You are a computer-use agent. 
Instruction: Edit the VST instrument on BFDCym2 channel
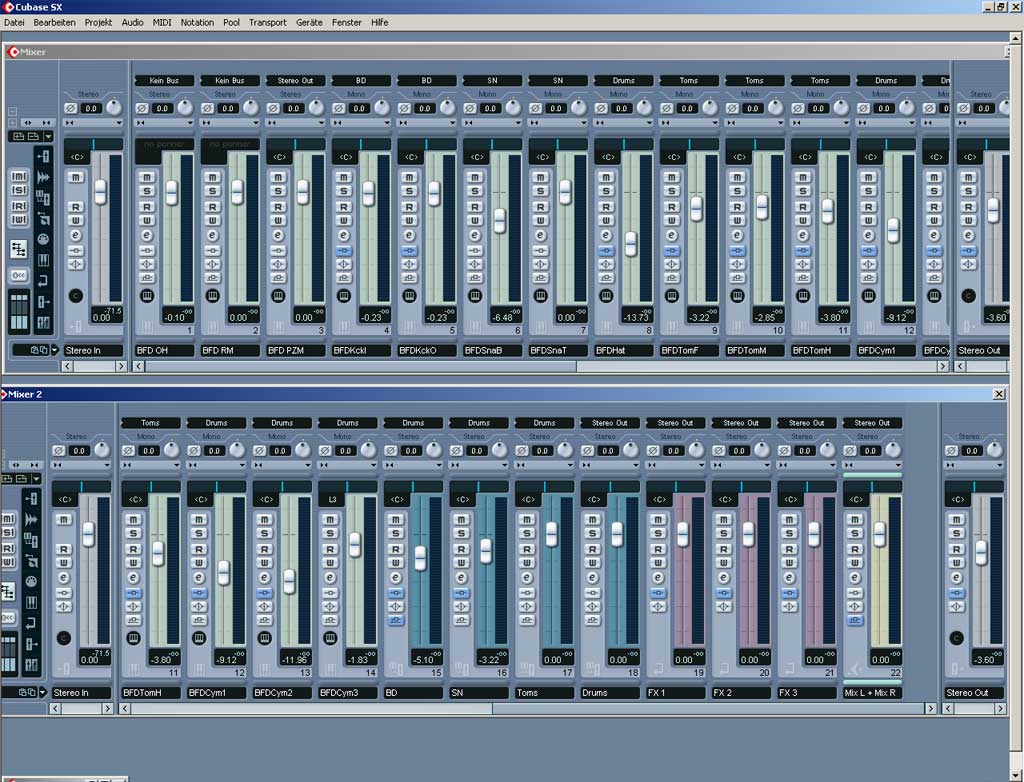[264, 638]
